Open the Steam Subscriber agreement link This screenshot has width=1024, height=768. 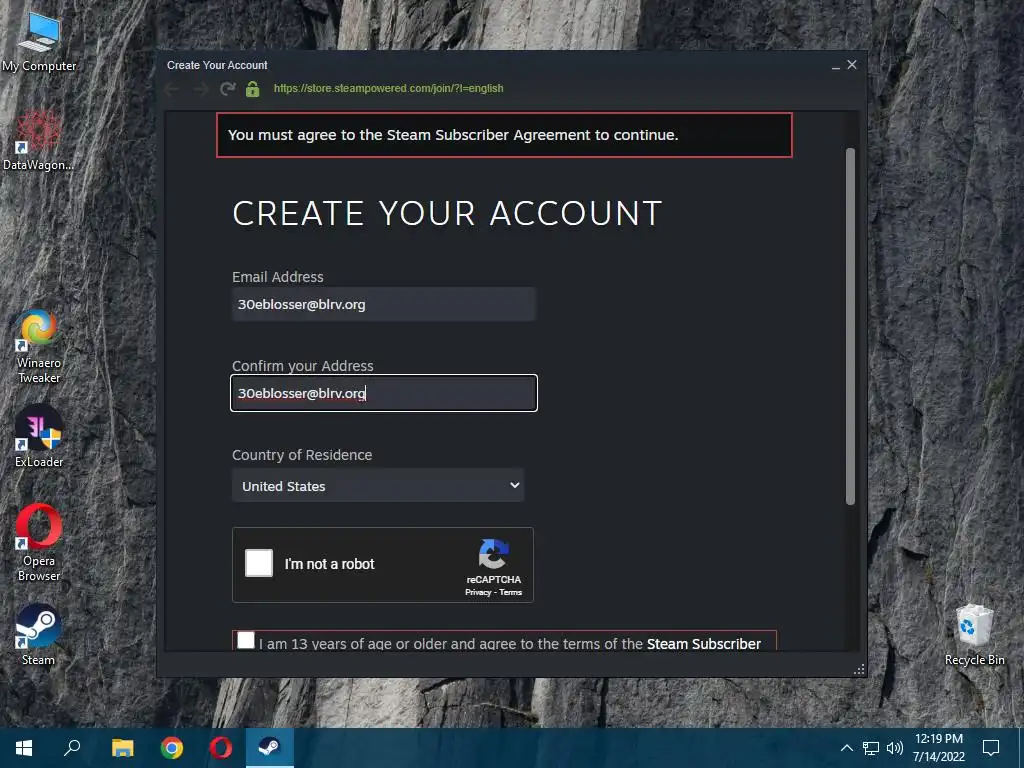pyautogui.click(x=704, y=643)
